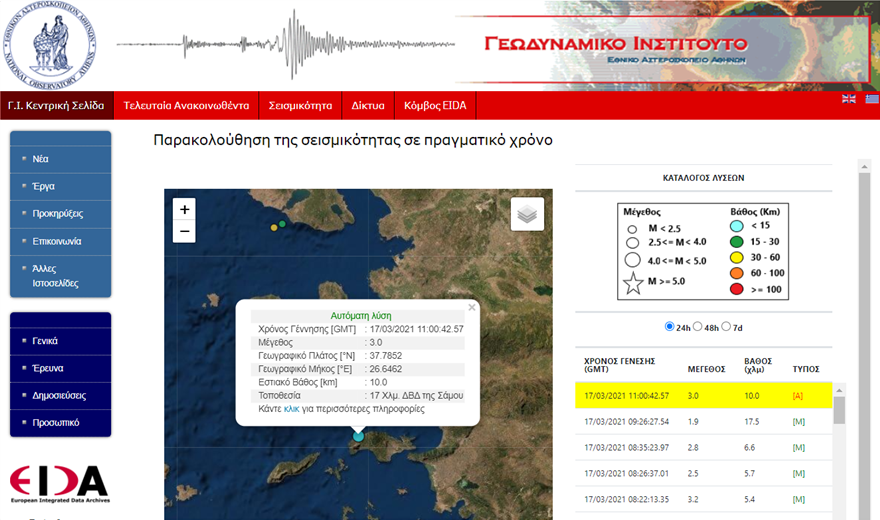Click the cyan earthquake marker near Samos

coord(359,435)
